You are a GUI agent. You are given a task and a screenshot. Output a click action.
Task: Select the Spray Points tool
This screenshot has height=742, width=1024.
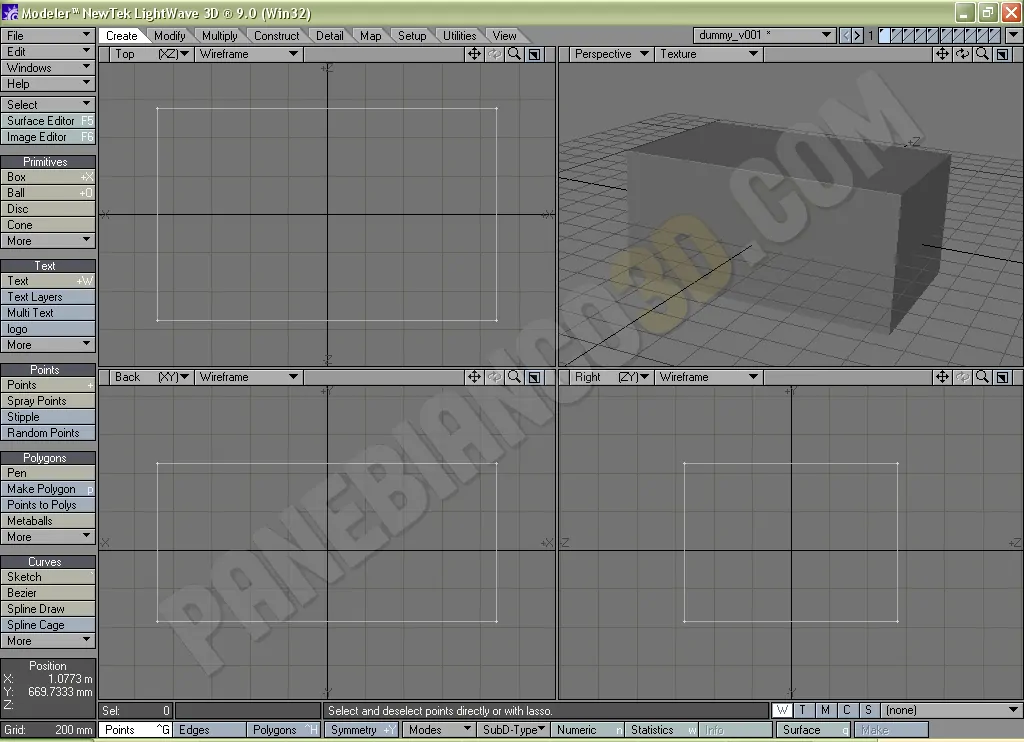(48, 401)
